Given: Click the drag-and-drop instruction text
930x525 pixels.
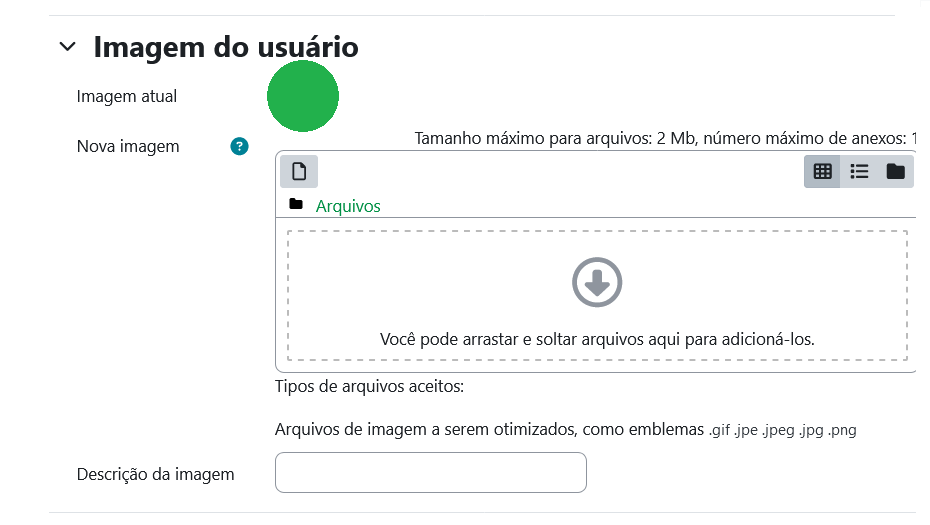Looking at the screenshot, I should pos(597,339).
